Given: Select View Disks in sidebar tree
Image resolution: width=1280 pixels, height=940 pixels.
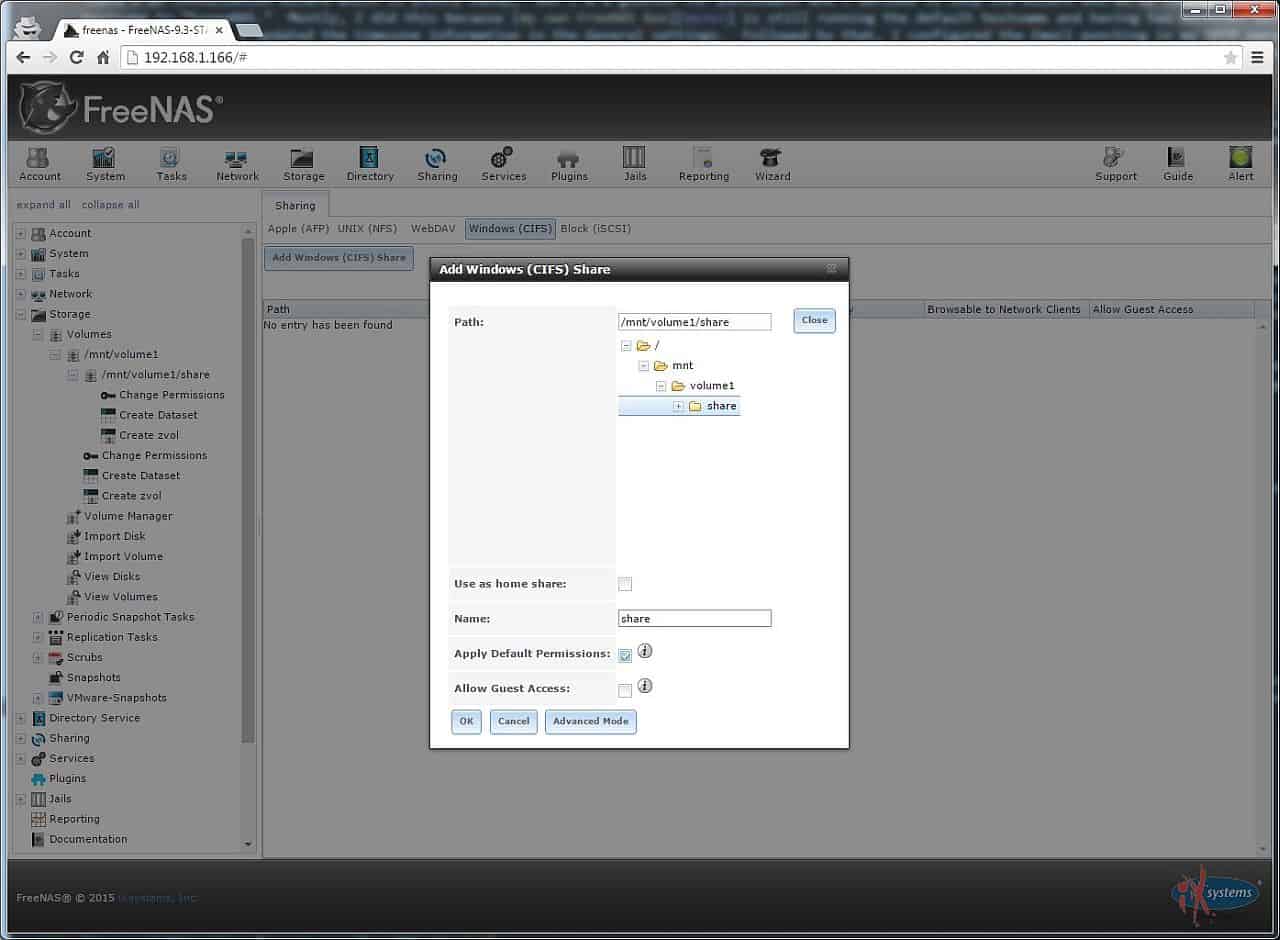Looking at the screenshot, I should (x=112, y=576).
